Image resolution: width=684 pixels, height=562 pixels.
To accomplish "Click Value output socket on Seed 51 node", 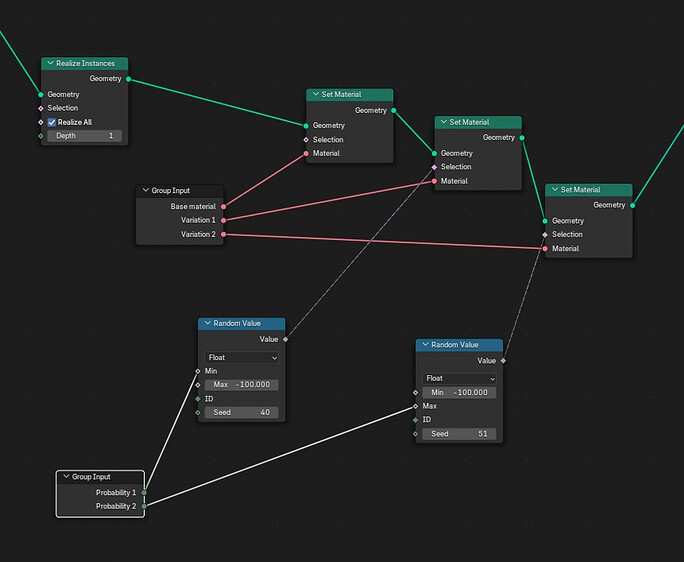I will tap(503, 360).
